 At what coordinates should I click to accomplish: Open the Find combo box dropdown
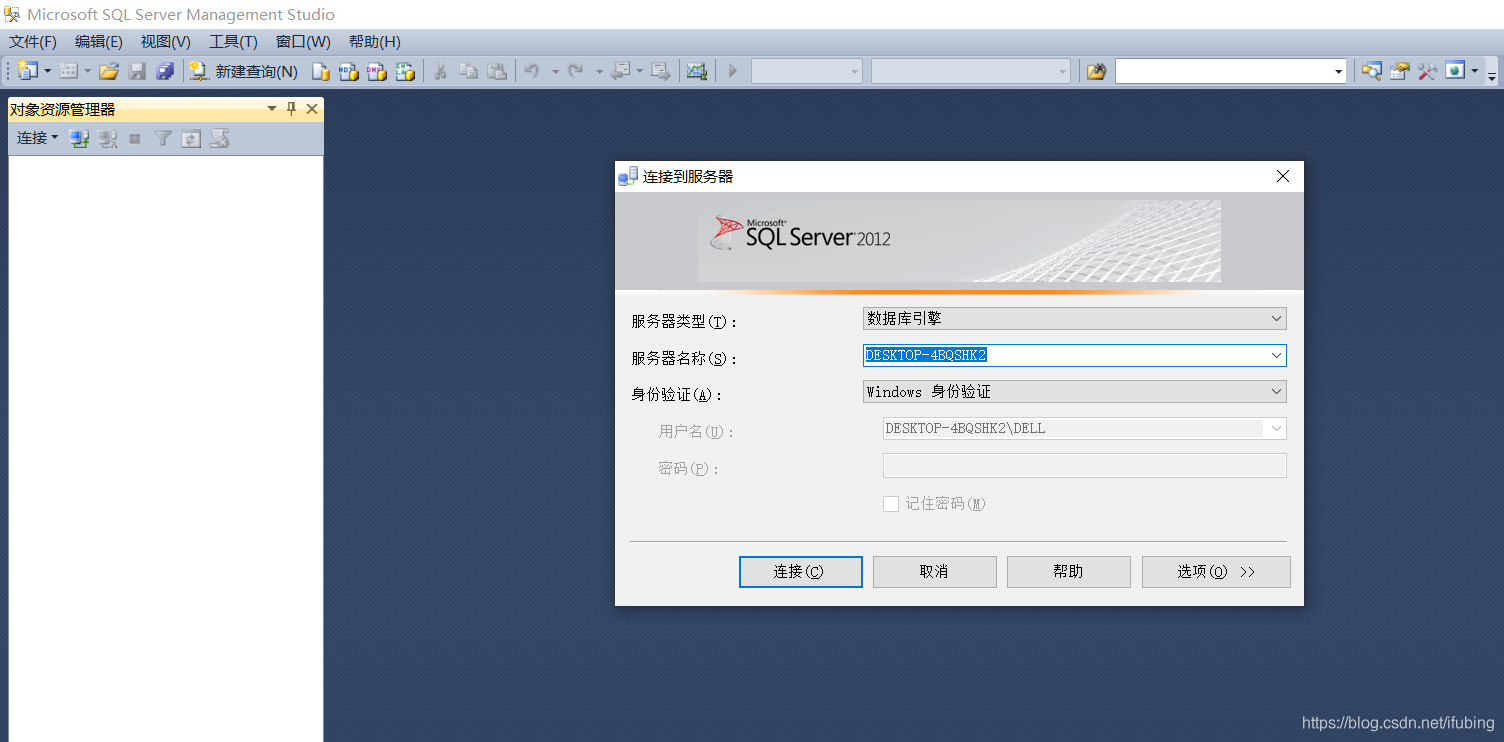coord(1339,71)
